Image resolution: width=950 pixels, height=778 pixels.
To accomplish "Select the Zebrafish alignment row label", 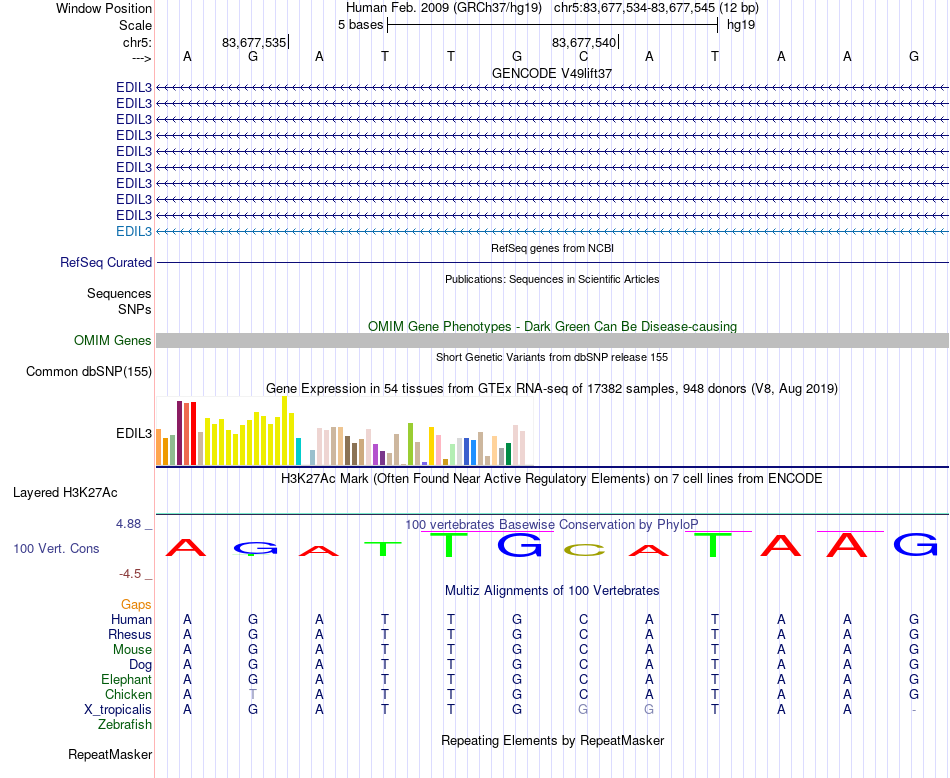I will click(x=125, y=725).
